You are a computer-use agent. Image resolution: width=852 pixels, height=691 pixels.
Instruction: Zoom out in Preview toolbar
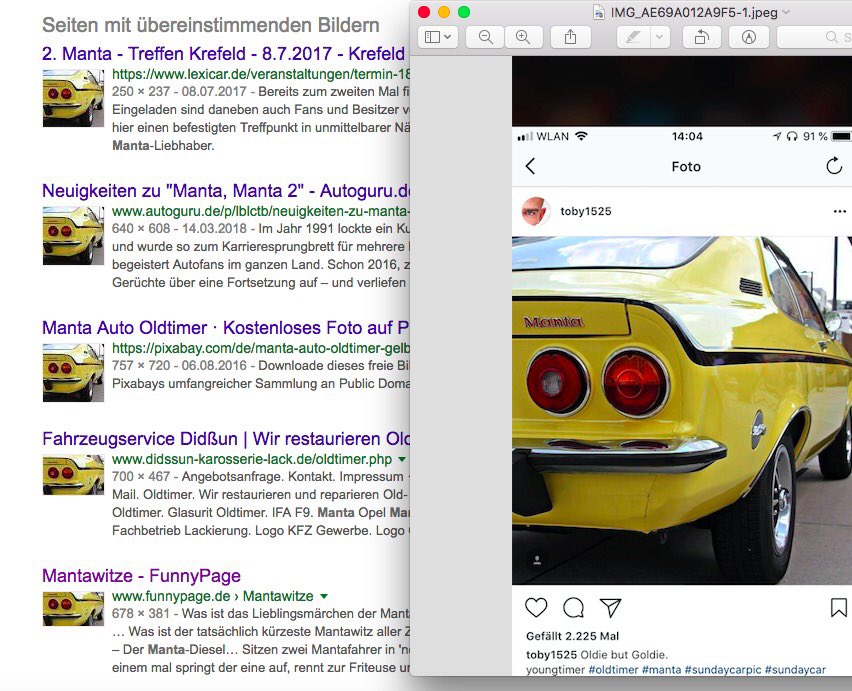pos(485,37)
